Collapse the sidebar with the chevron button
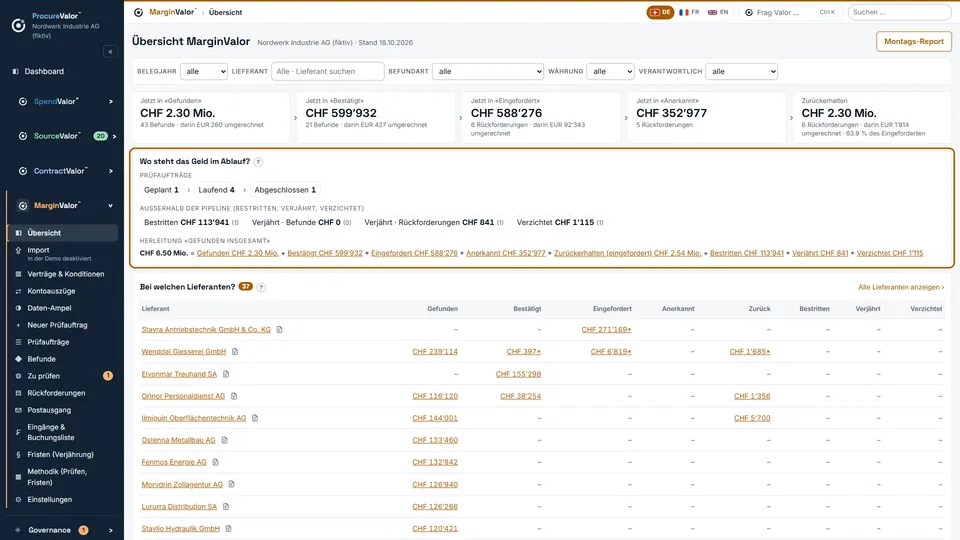Screen dimensions: 960x540 pyautogui.click(x=110, y=51)
